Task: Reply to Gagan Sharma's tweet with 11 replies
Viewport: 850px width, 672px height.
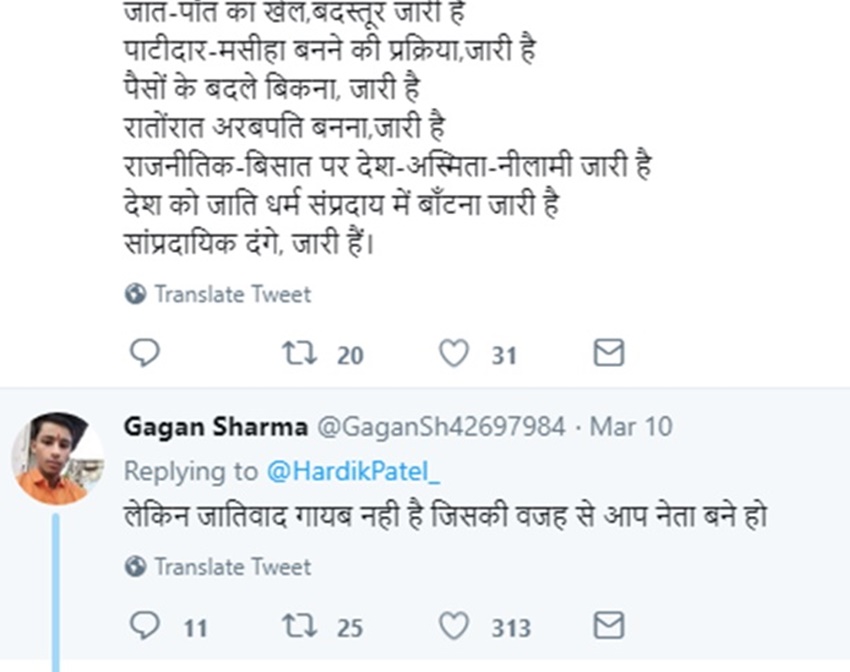Action: [145, 627]
